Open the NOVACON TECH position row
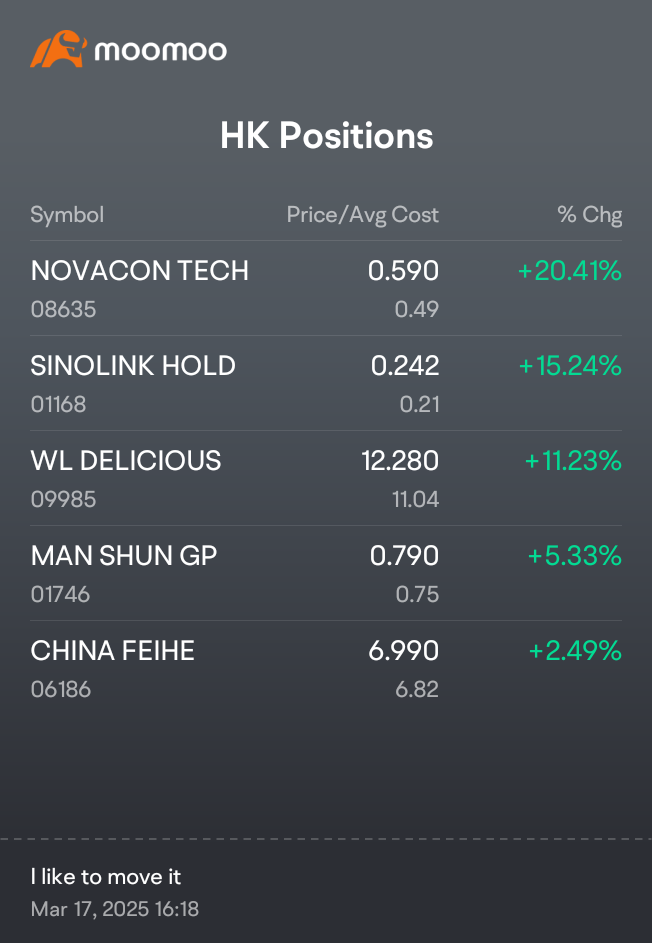This screenshot has width=652, height=943. click(x=326, y=289)
